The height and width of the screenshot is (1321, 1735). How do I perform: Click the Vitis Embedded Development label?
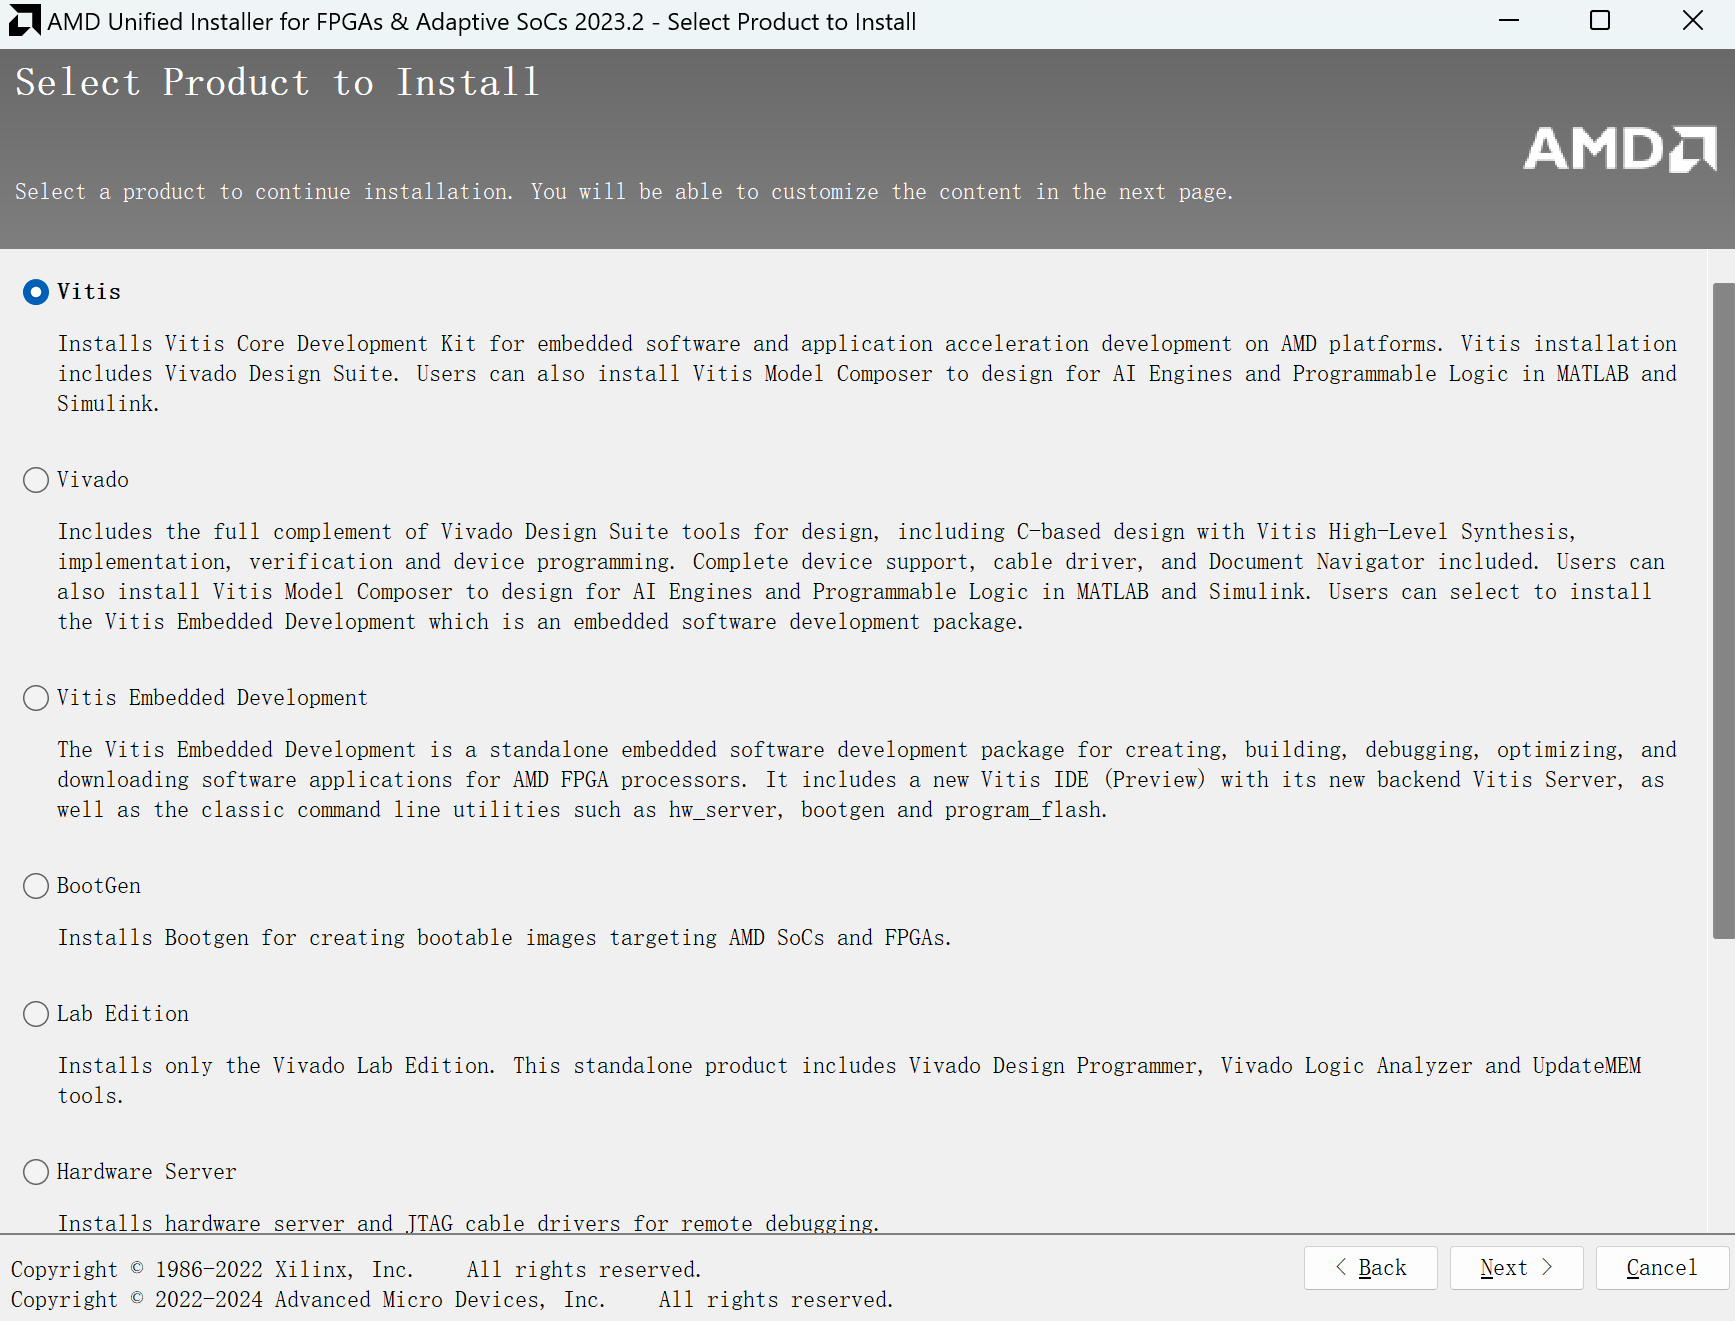(212, 698)
